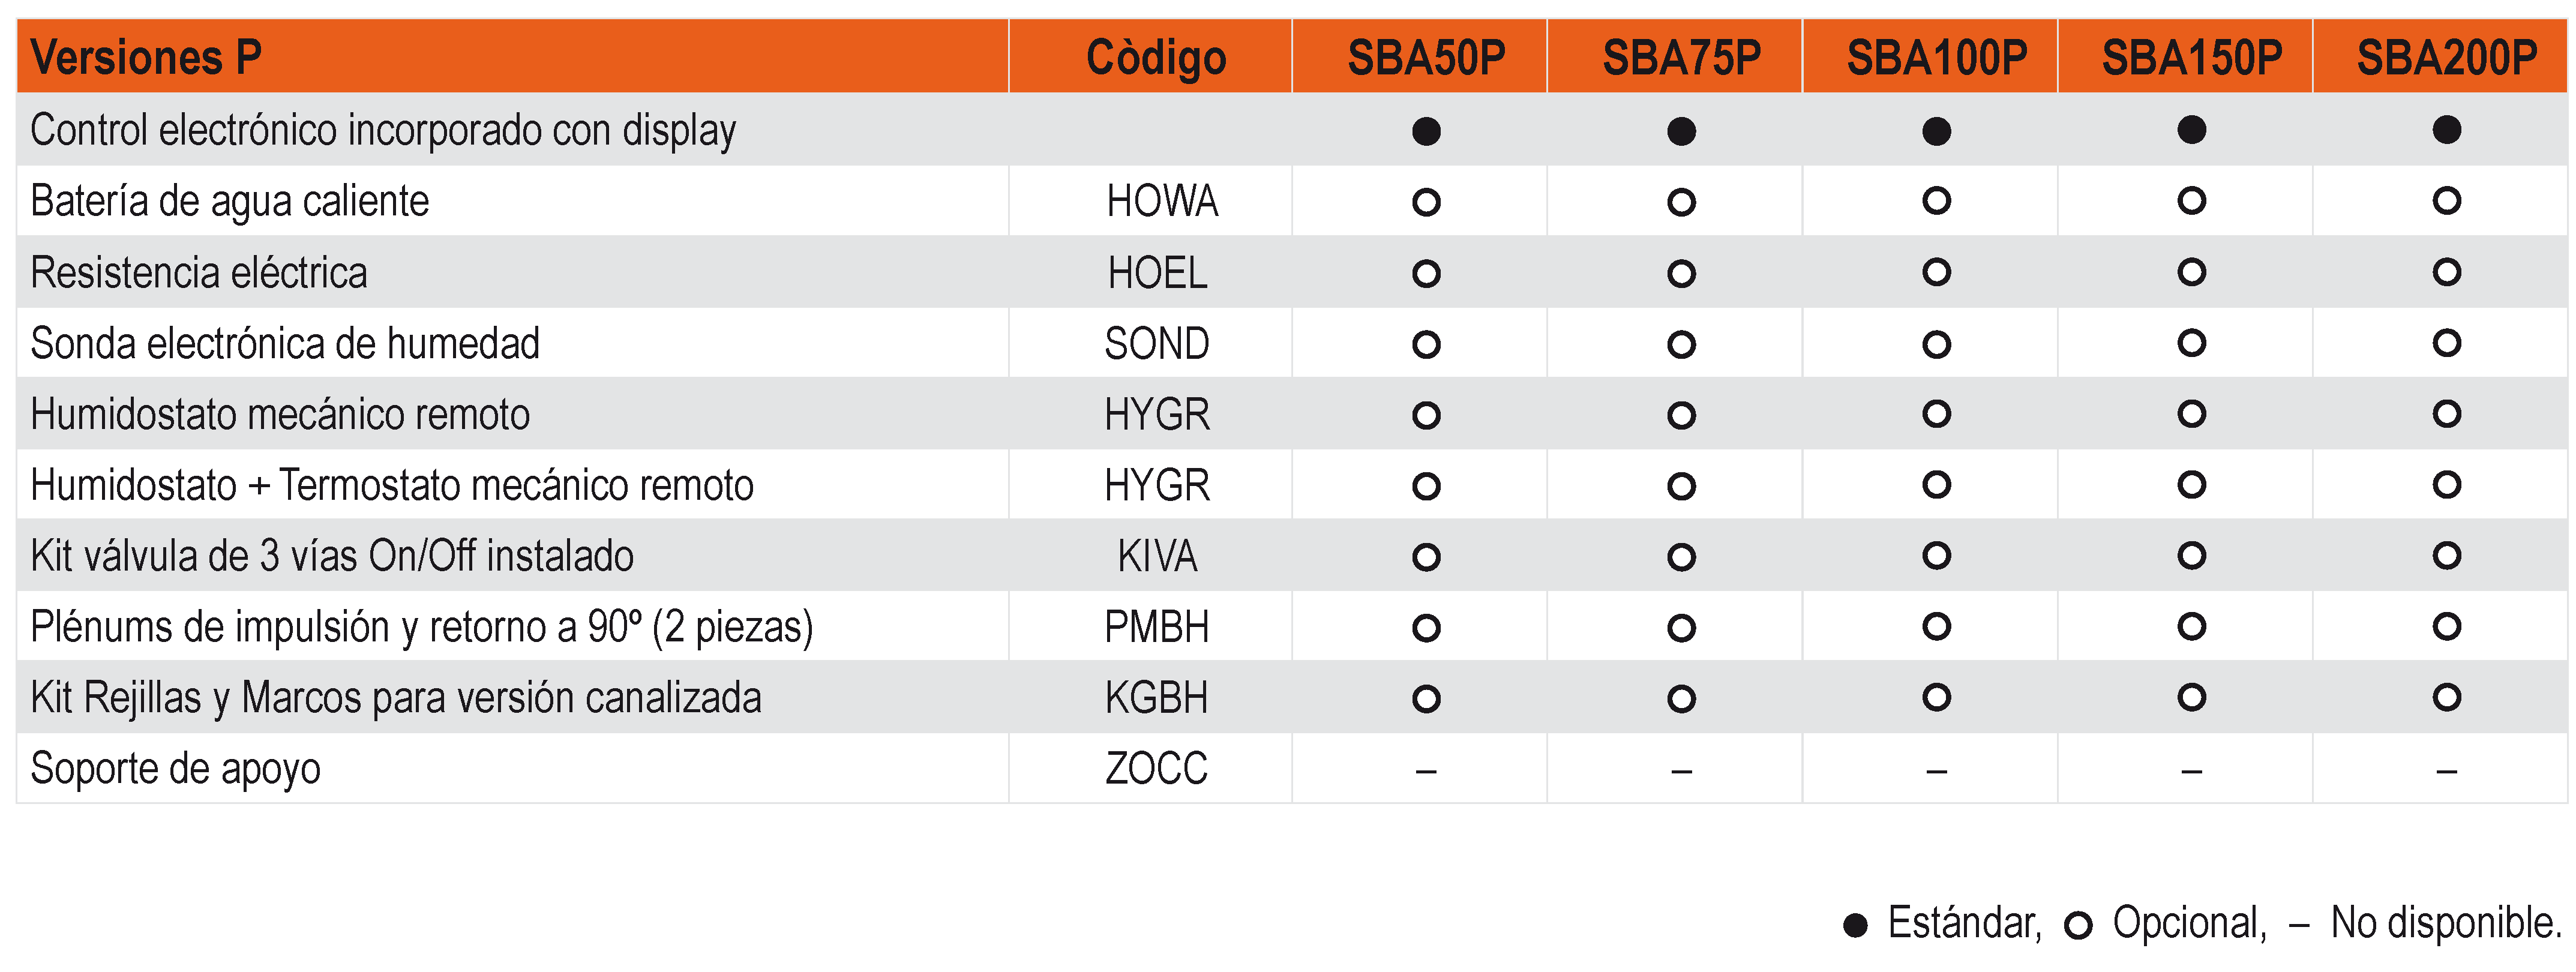Image resolution: width=2576 pixels, height=972 pixels.
Task: Click the KGBH optional circle under SBA100P
Action: [x=1936, y=697]
